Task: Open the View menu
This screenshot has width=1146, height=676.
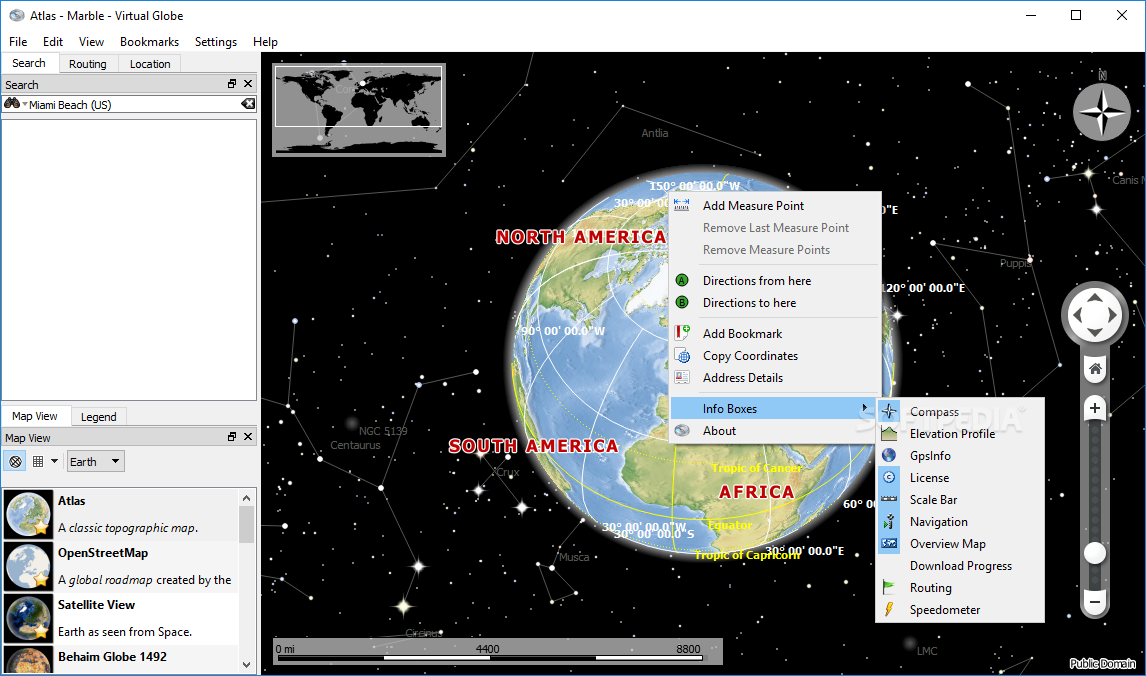Action: [x=91, y=42]
